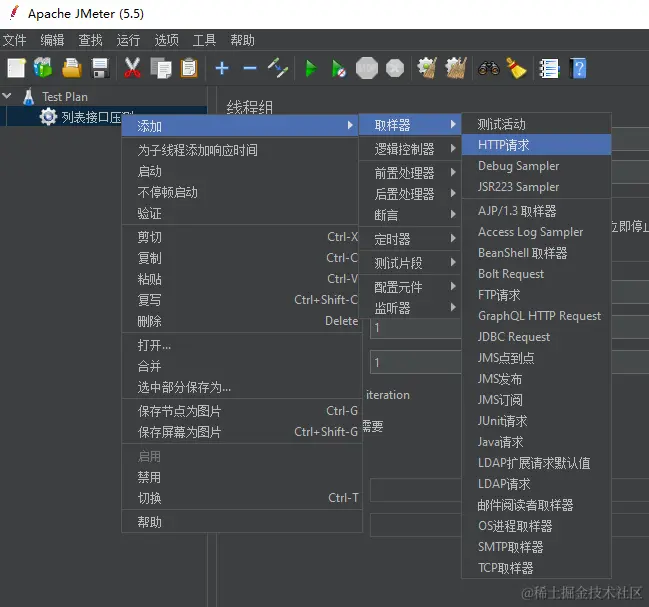Open the 帮助 menu in menu bar
The width and height of the screenshot is (649, 607).
(243, 40)
